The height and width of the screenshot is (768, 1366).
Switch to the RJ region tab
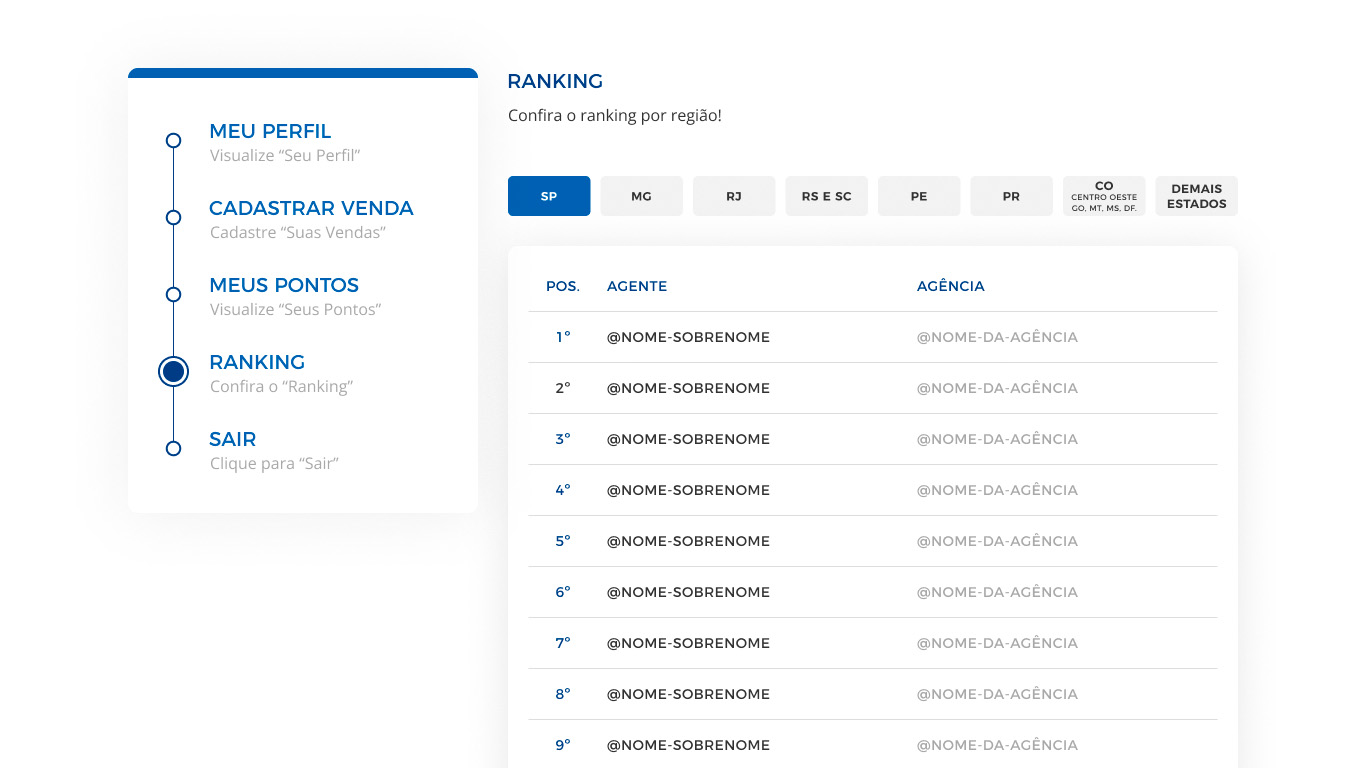click(x=734, y=196)
